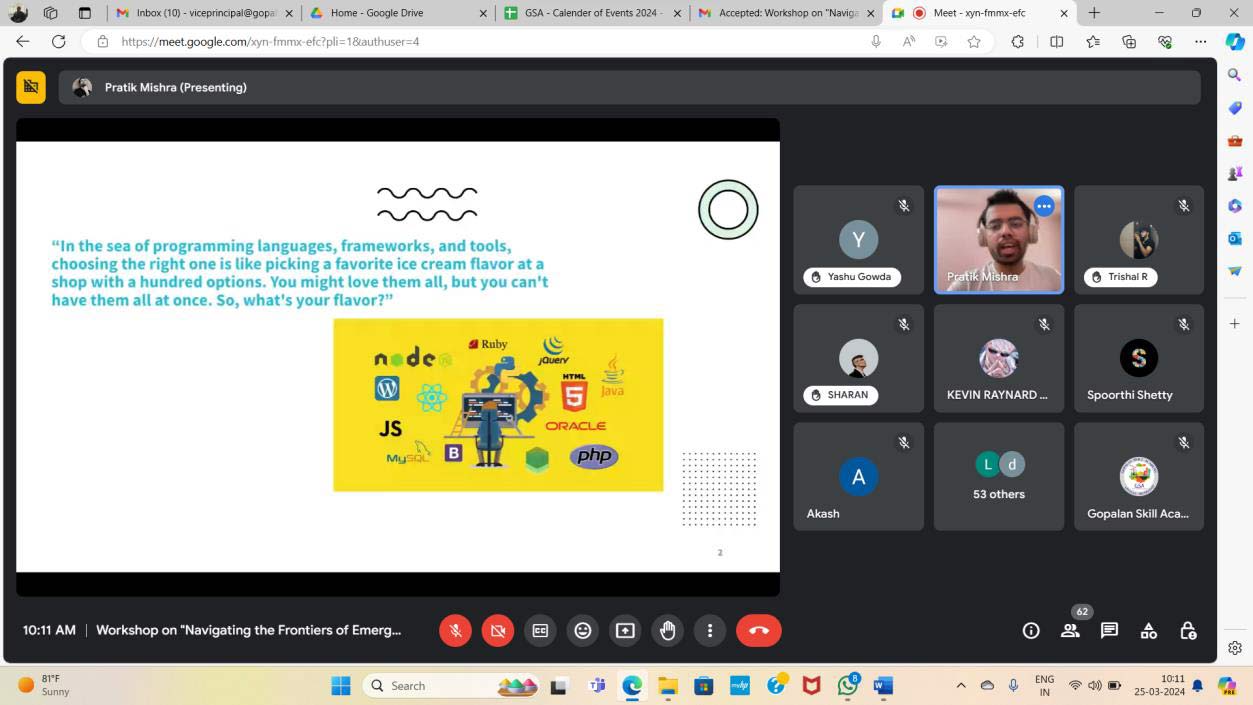Close the GSA Calender of Events tab

click(x=677, y=13)
